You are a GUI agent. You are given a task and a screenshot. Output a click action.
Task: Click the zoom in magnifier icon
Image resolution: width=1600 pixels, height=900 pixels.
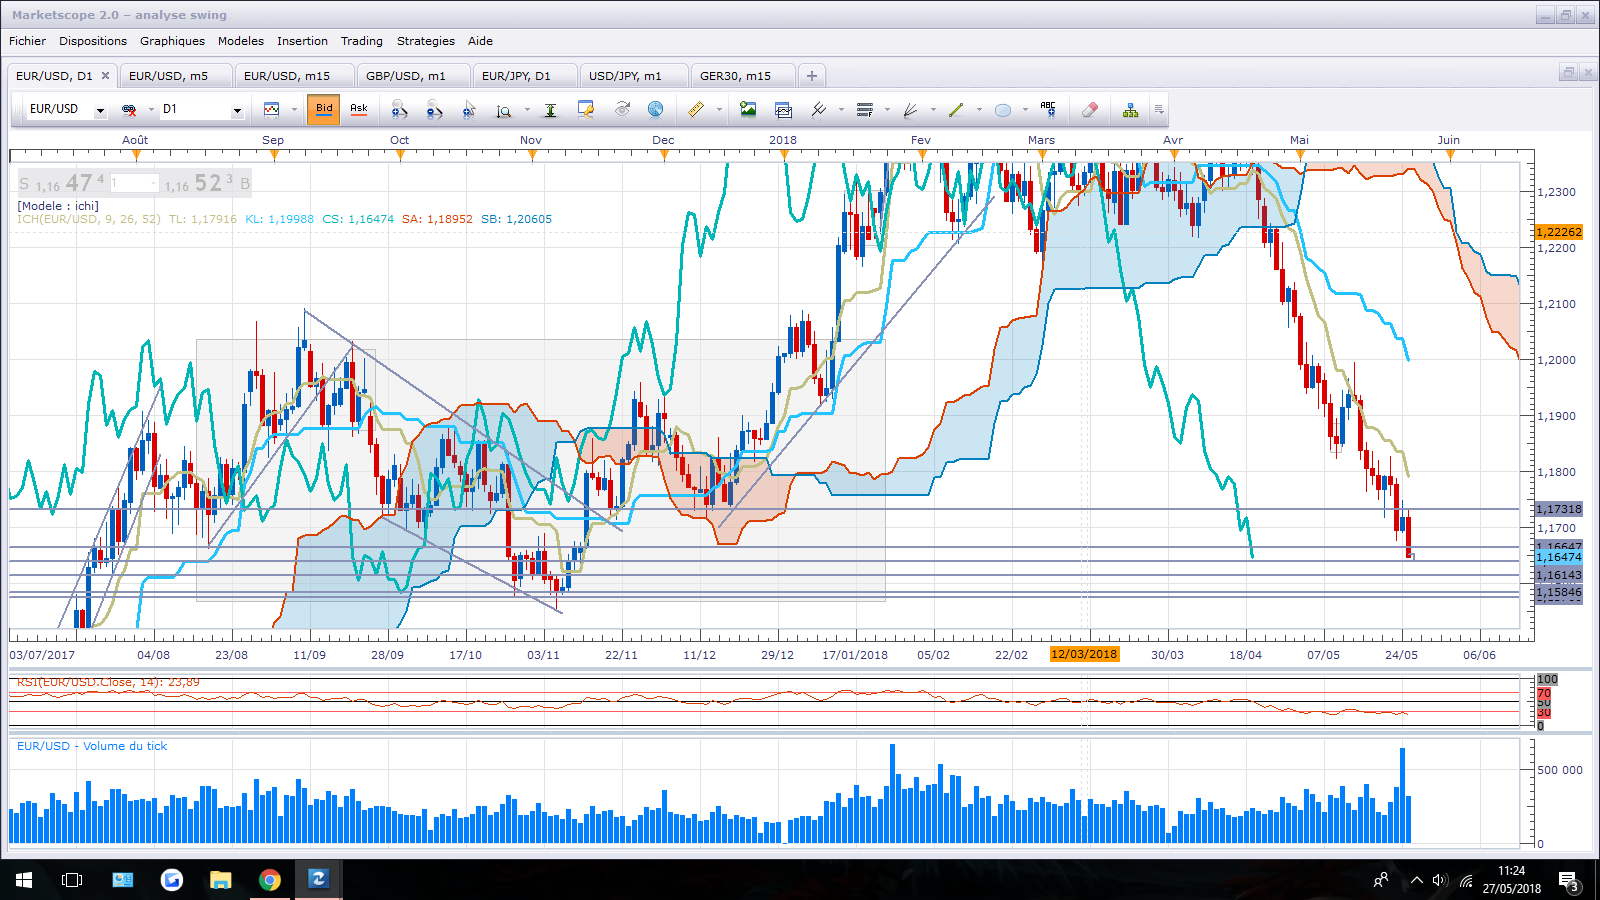(399, 110)
